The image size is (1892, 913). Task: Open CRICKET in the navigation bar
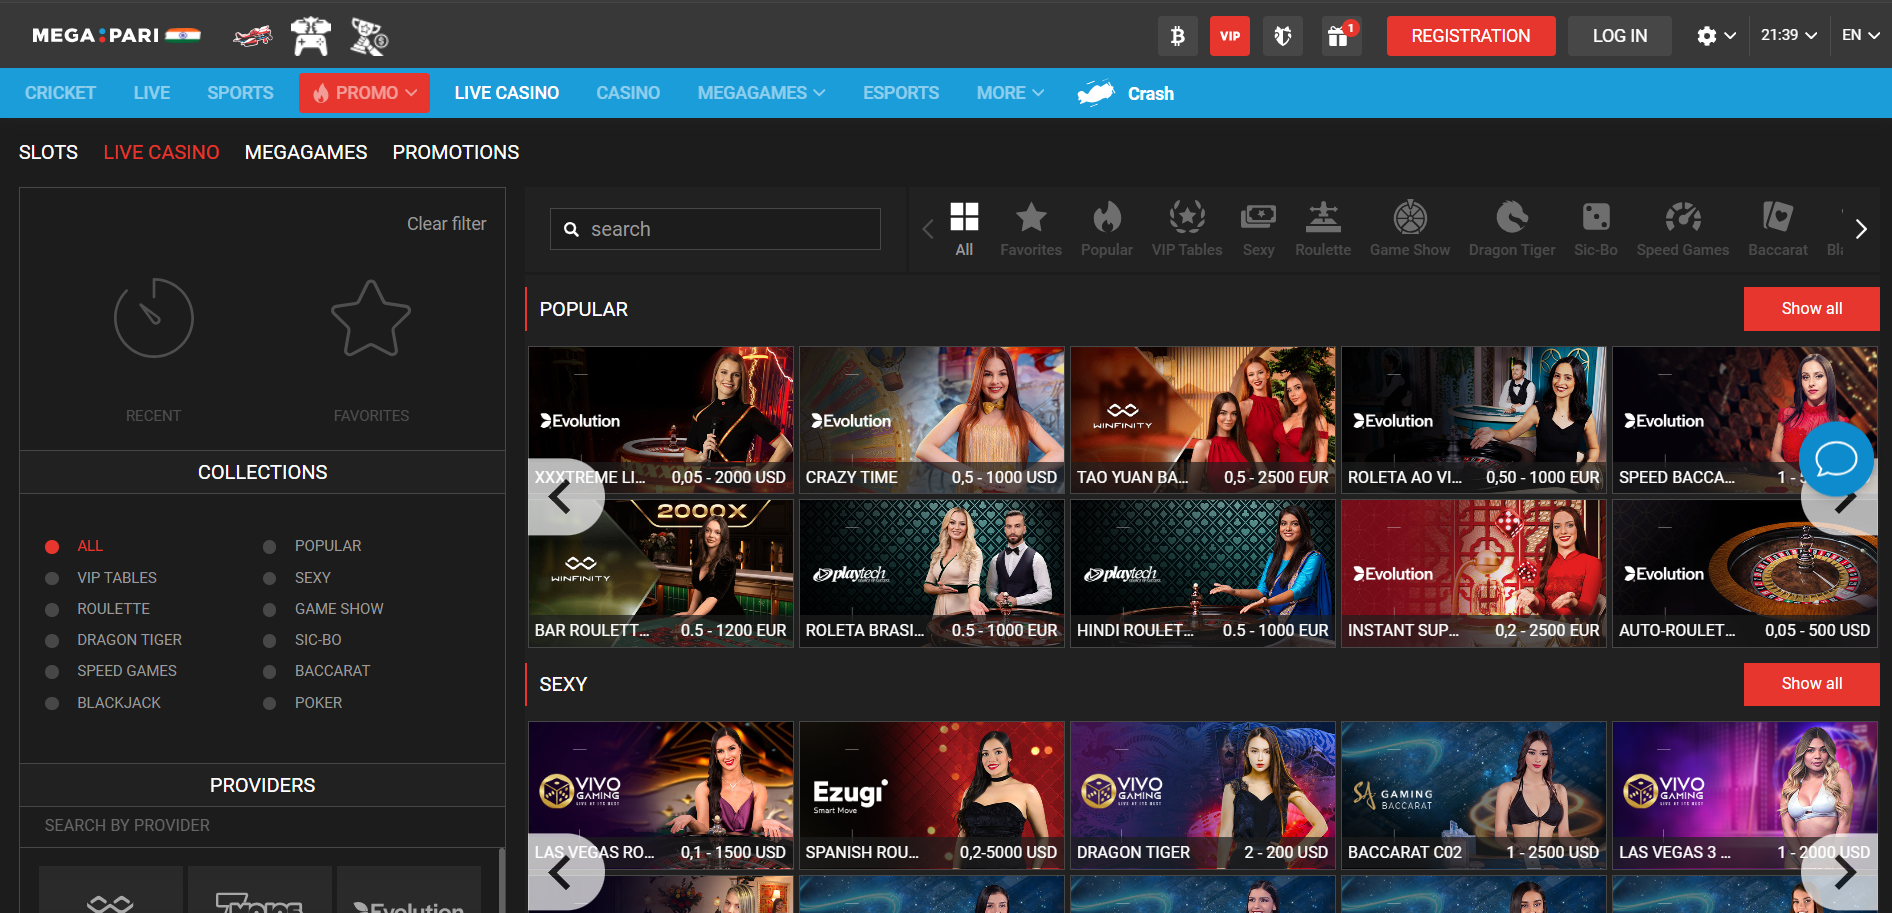[60, 93]
